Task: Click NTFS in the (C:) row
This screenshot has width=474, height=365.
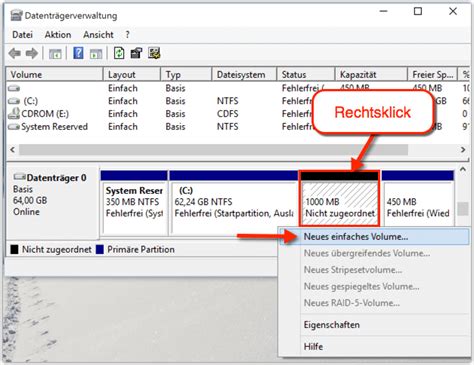Action: click(228, 101)
